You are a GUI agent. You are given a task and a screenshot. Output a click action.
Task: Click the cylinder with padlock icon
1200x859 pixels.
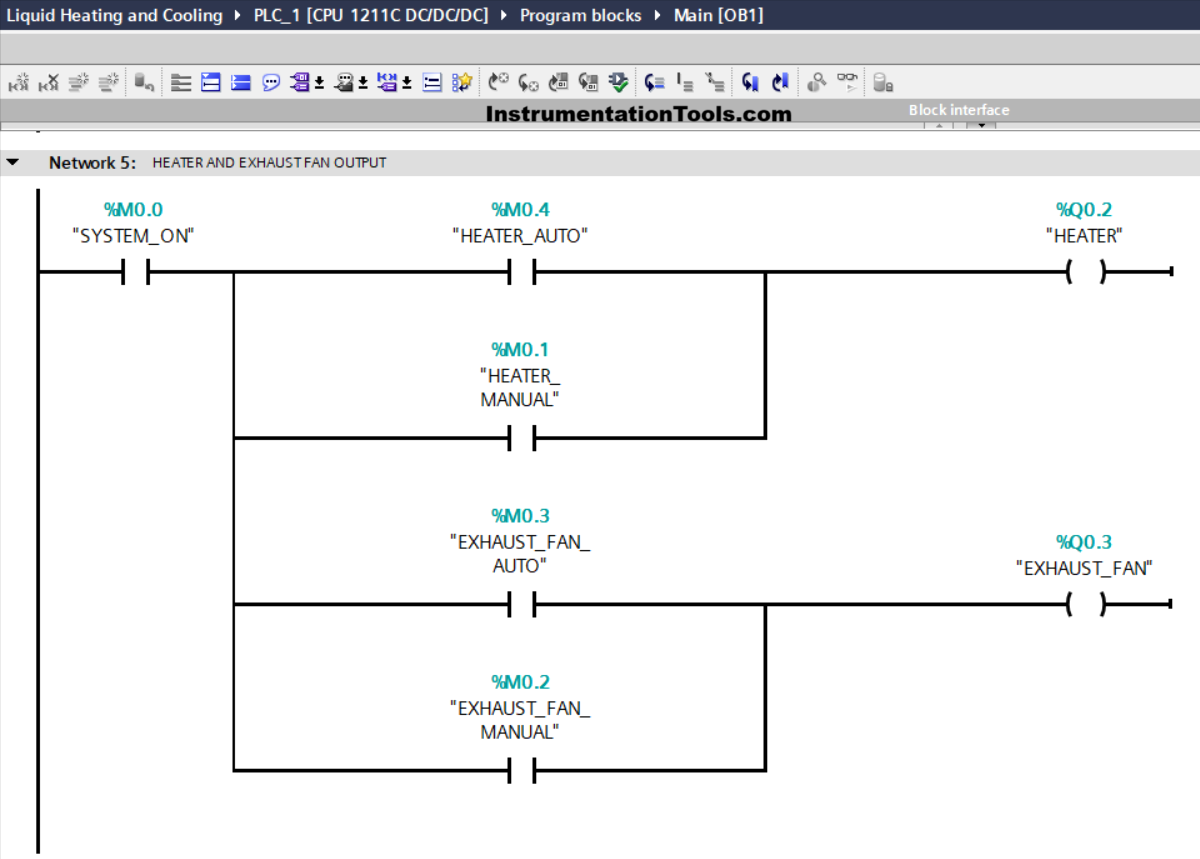coord(883,83)
